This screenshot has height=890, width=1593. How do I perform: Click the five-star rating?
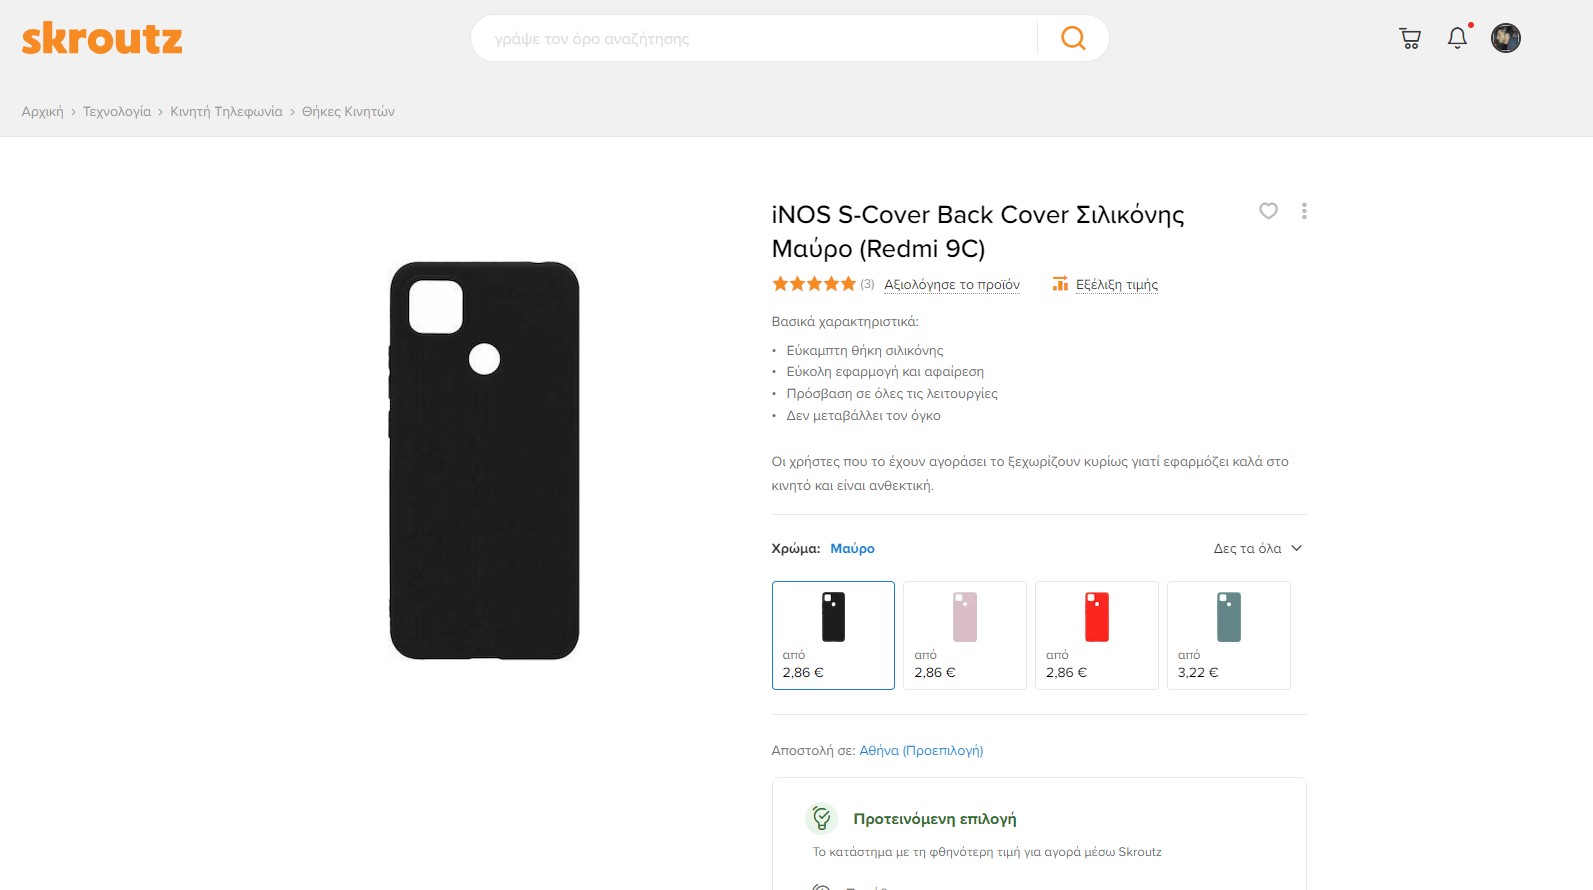click(x=814, y=284)
